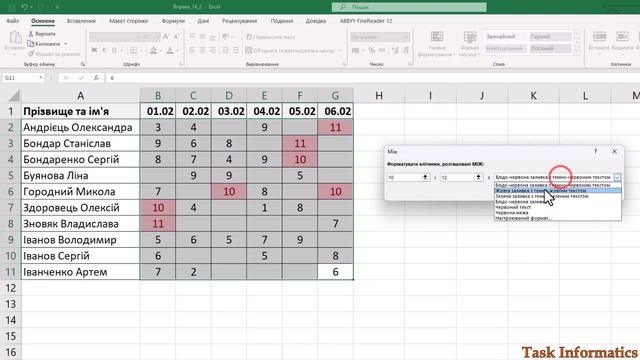Screen dimensions: 640x360
Task: Click the Copy (Копіювати) command
Action: pos(44,44)
